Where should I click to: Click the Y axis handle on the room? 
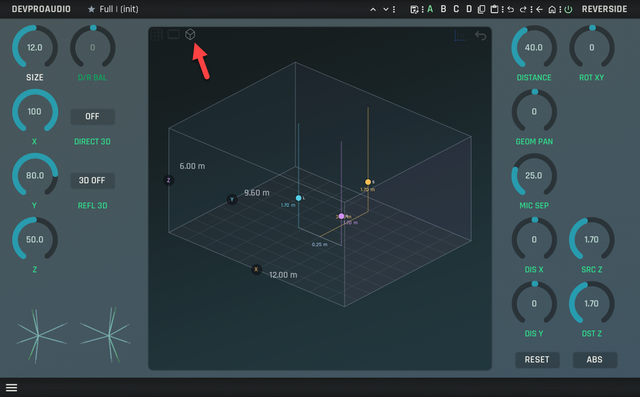232,200
